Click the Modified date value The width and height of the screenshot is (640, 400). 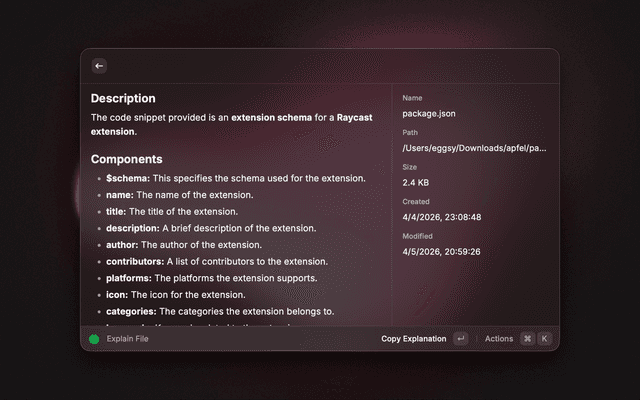(441, 252)
